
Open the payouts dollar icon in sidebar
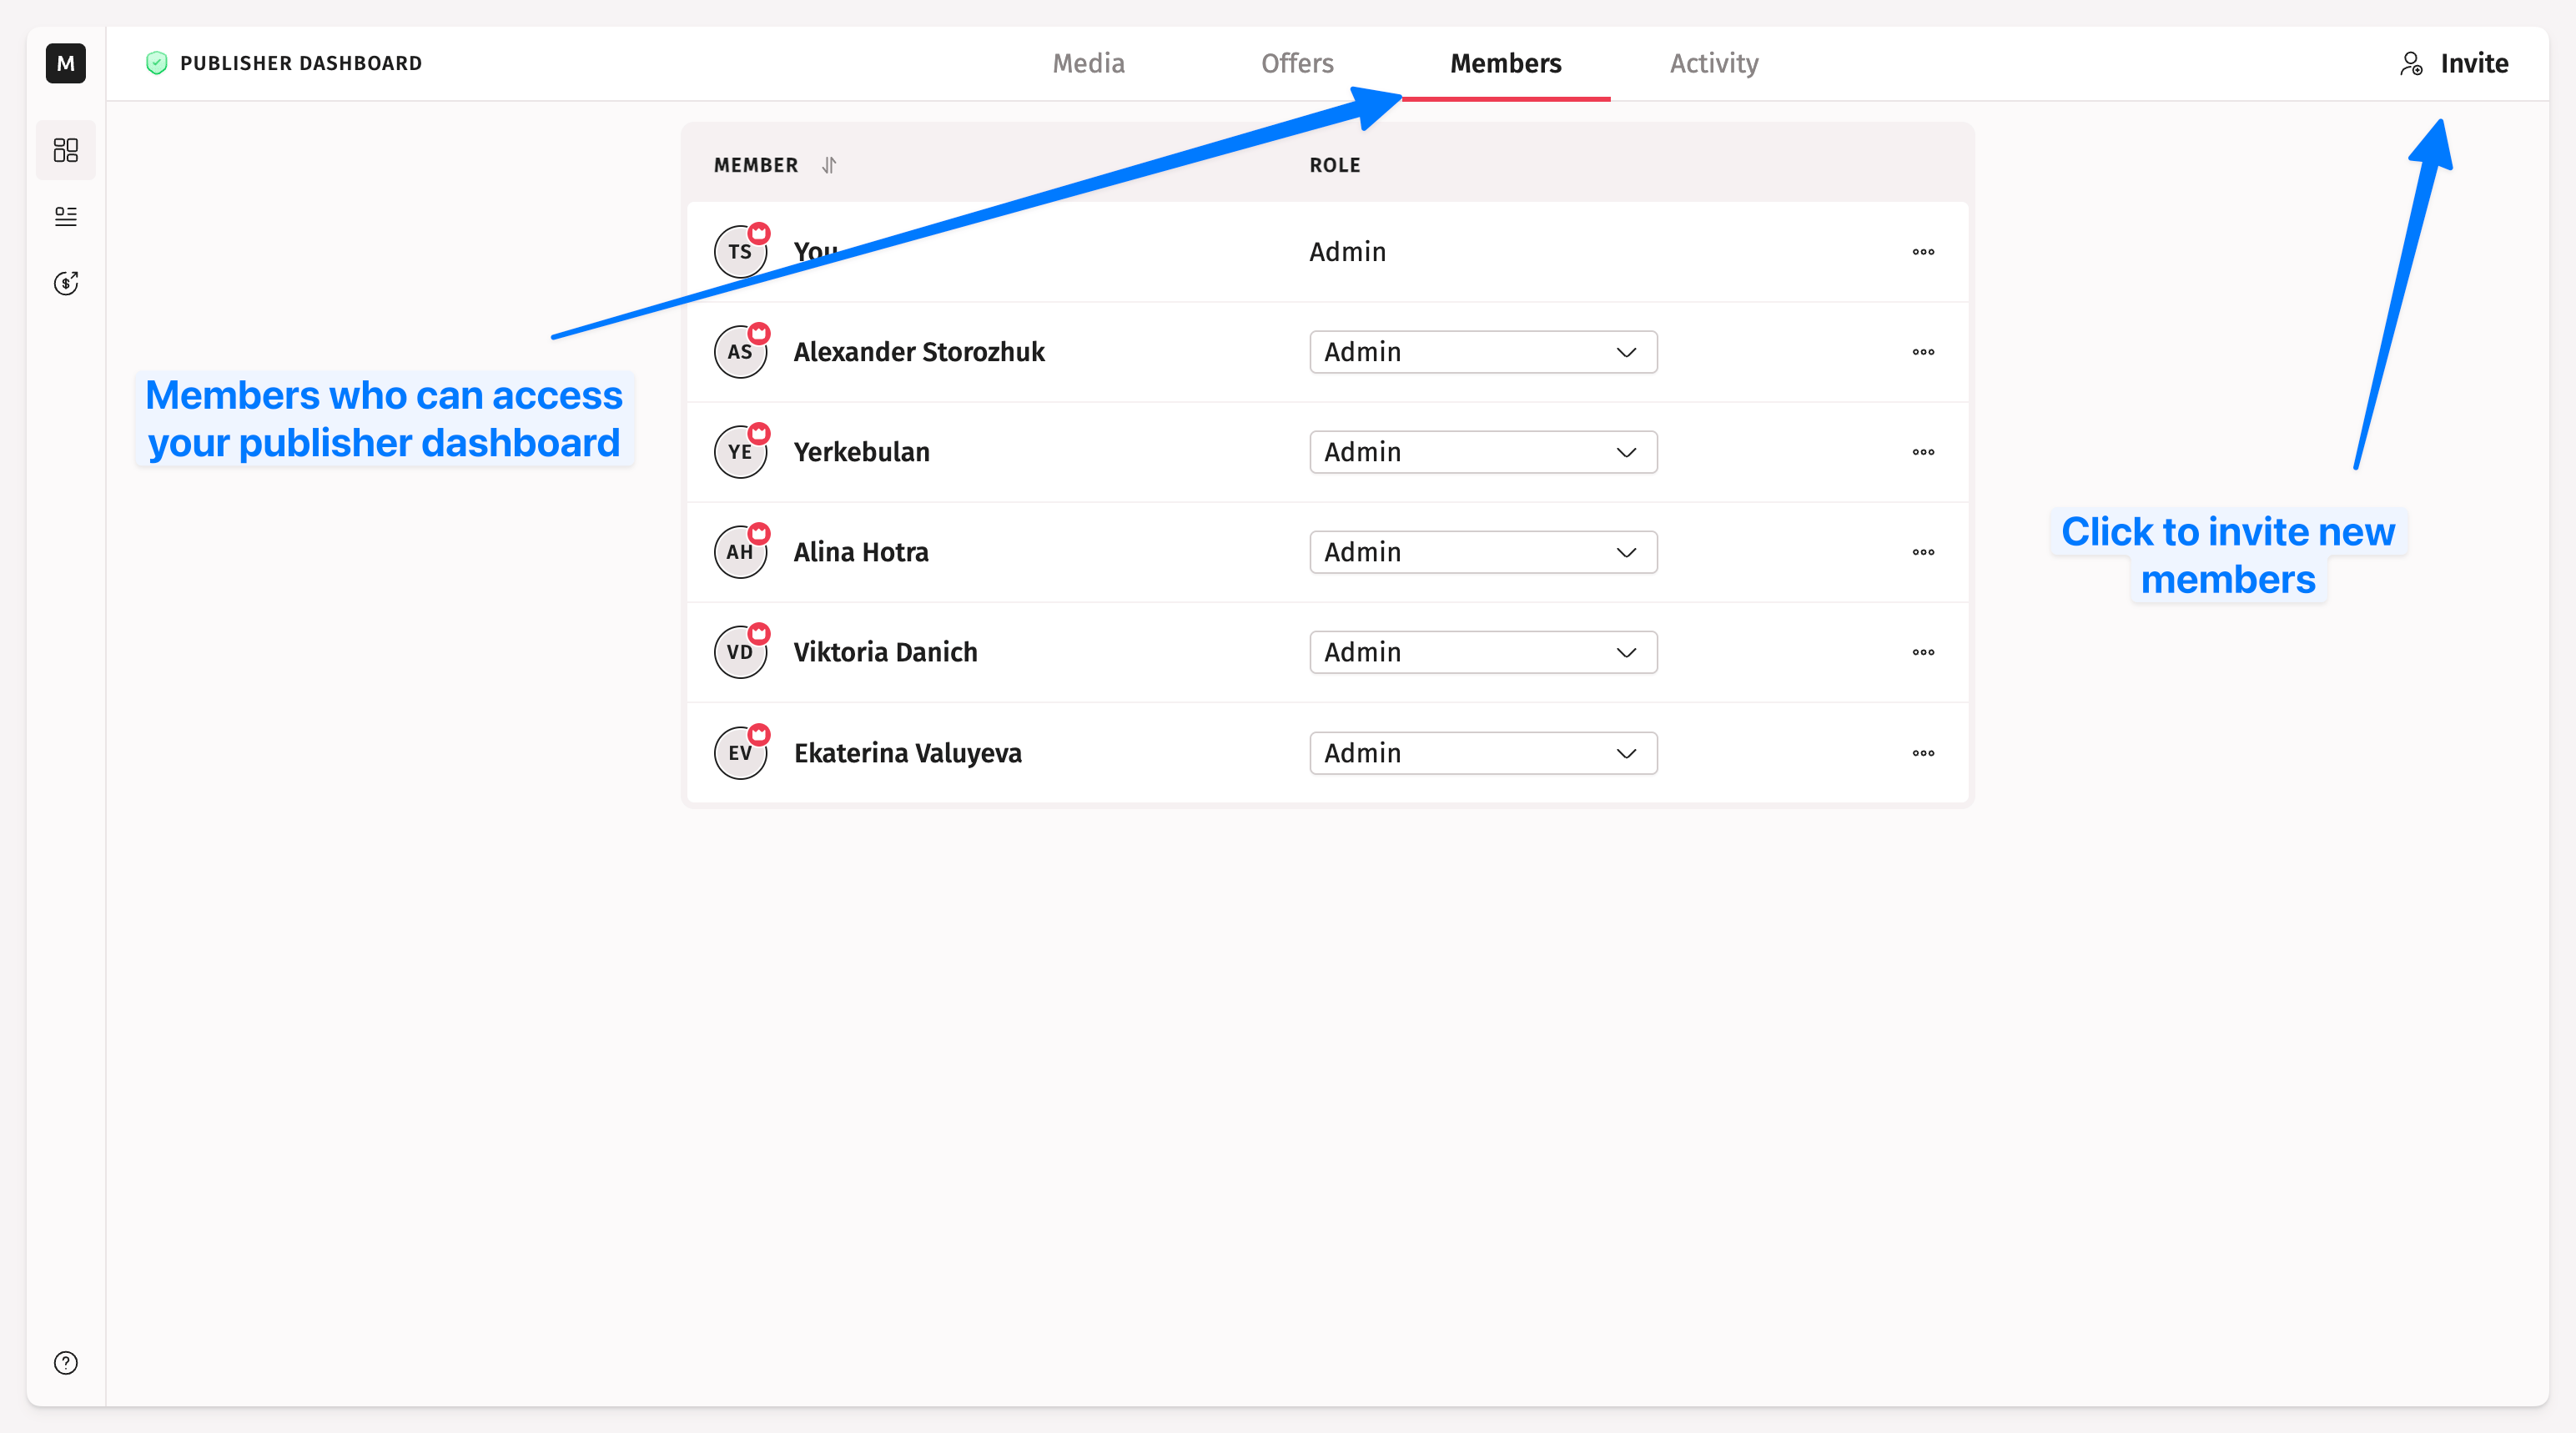pyautogui.click(x=65, y=283)
